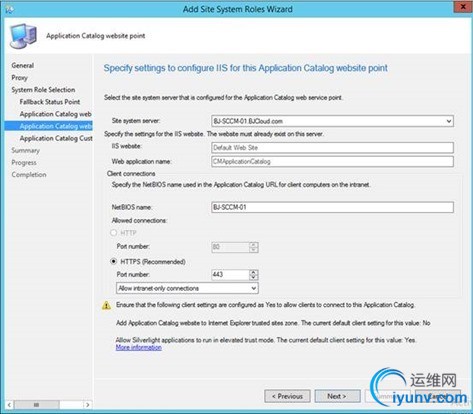Click the computer icon beside Application Catalog website point
The width and height of the screenshot is (473, 414).
click(x=23, y=36)
